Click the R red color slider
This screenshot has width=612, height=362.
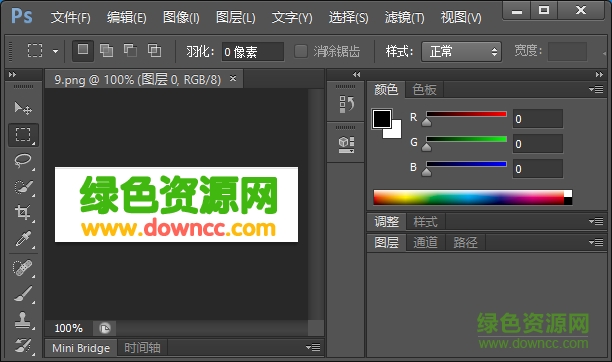click(x=466, y=114)
